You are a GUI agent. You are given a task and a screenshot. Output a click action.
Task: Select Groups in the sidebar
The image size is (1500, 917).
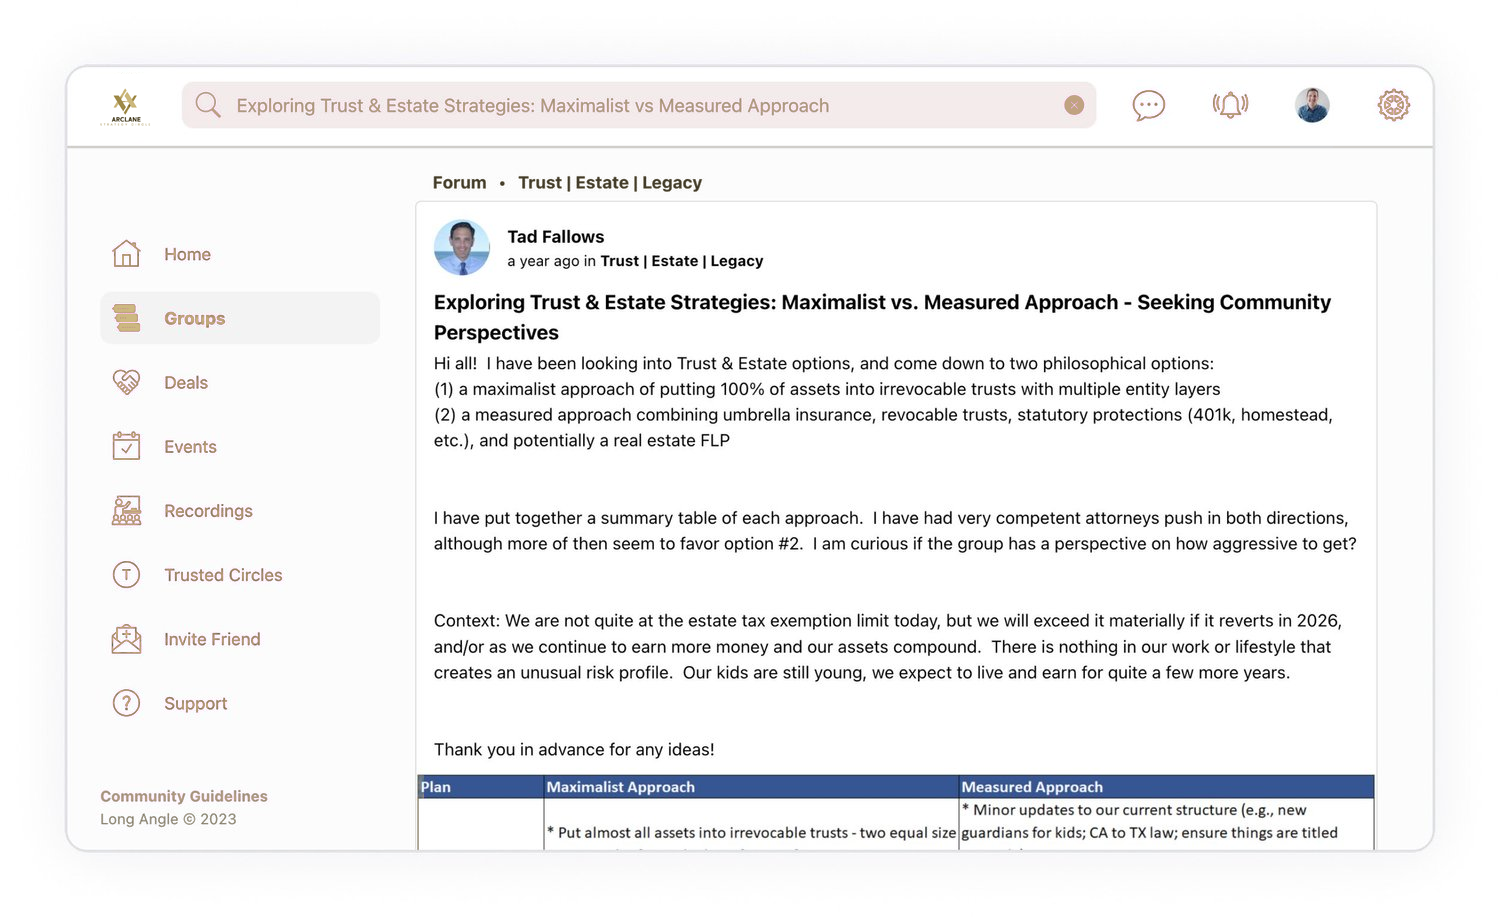tap(194, 318)
